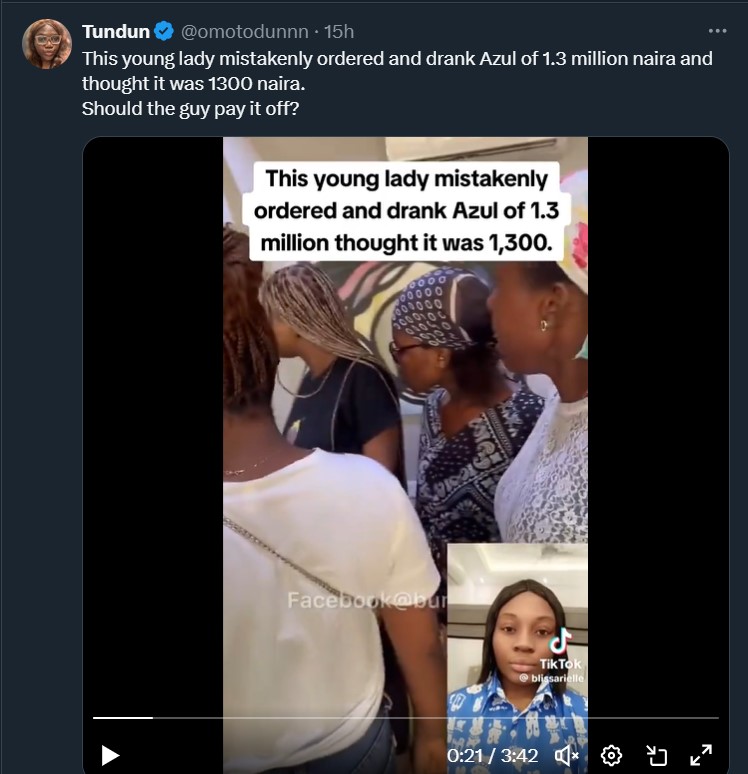Open the three-dot more options menu
The image size is (748, 774).
click(x=717, y=31)
